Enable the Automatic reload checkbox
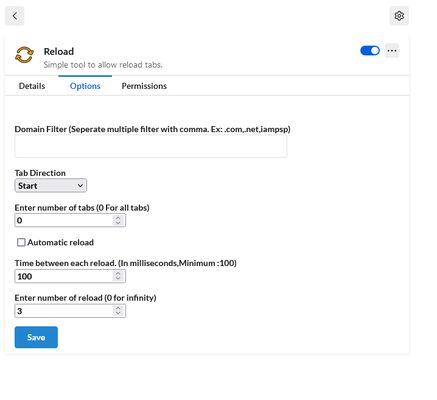Image resolution: width=437 pixels, height=400 pixels. point(21,242)
